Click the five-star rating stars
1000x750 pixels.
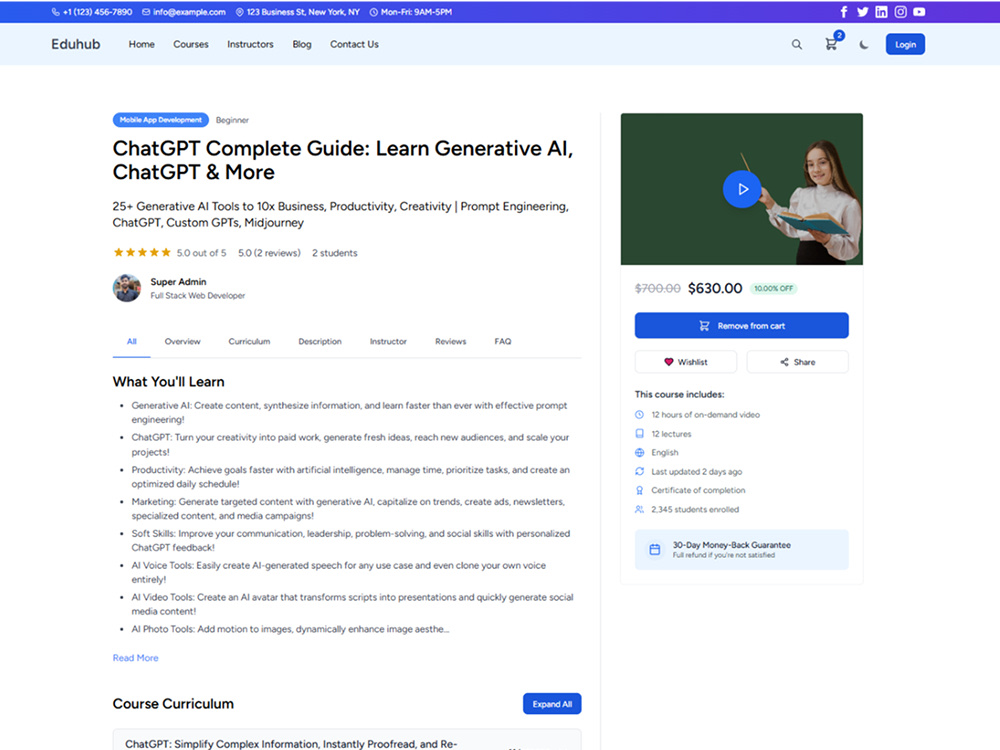click(x=142, y=253)
